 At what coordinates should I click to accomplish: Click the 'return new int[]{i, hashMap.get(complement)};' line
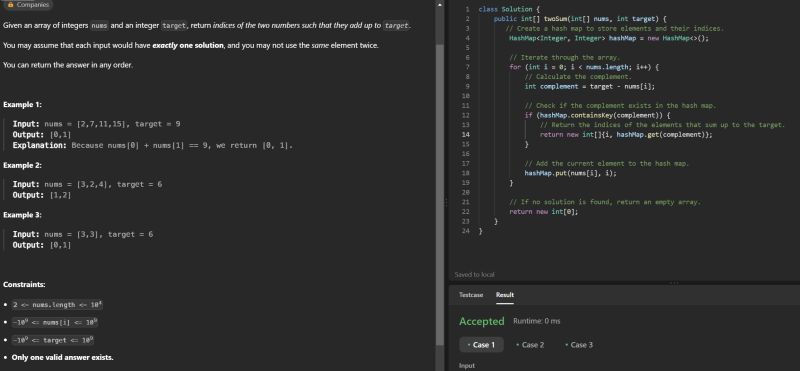click(x=626, y=135)
